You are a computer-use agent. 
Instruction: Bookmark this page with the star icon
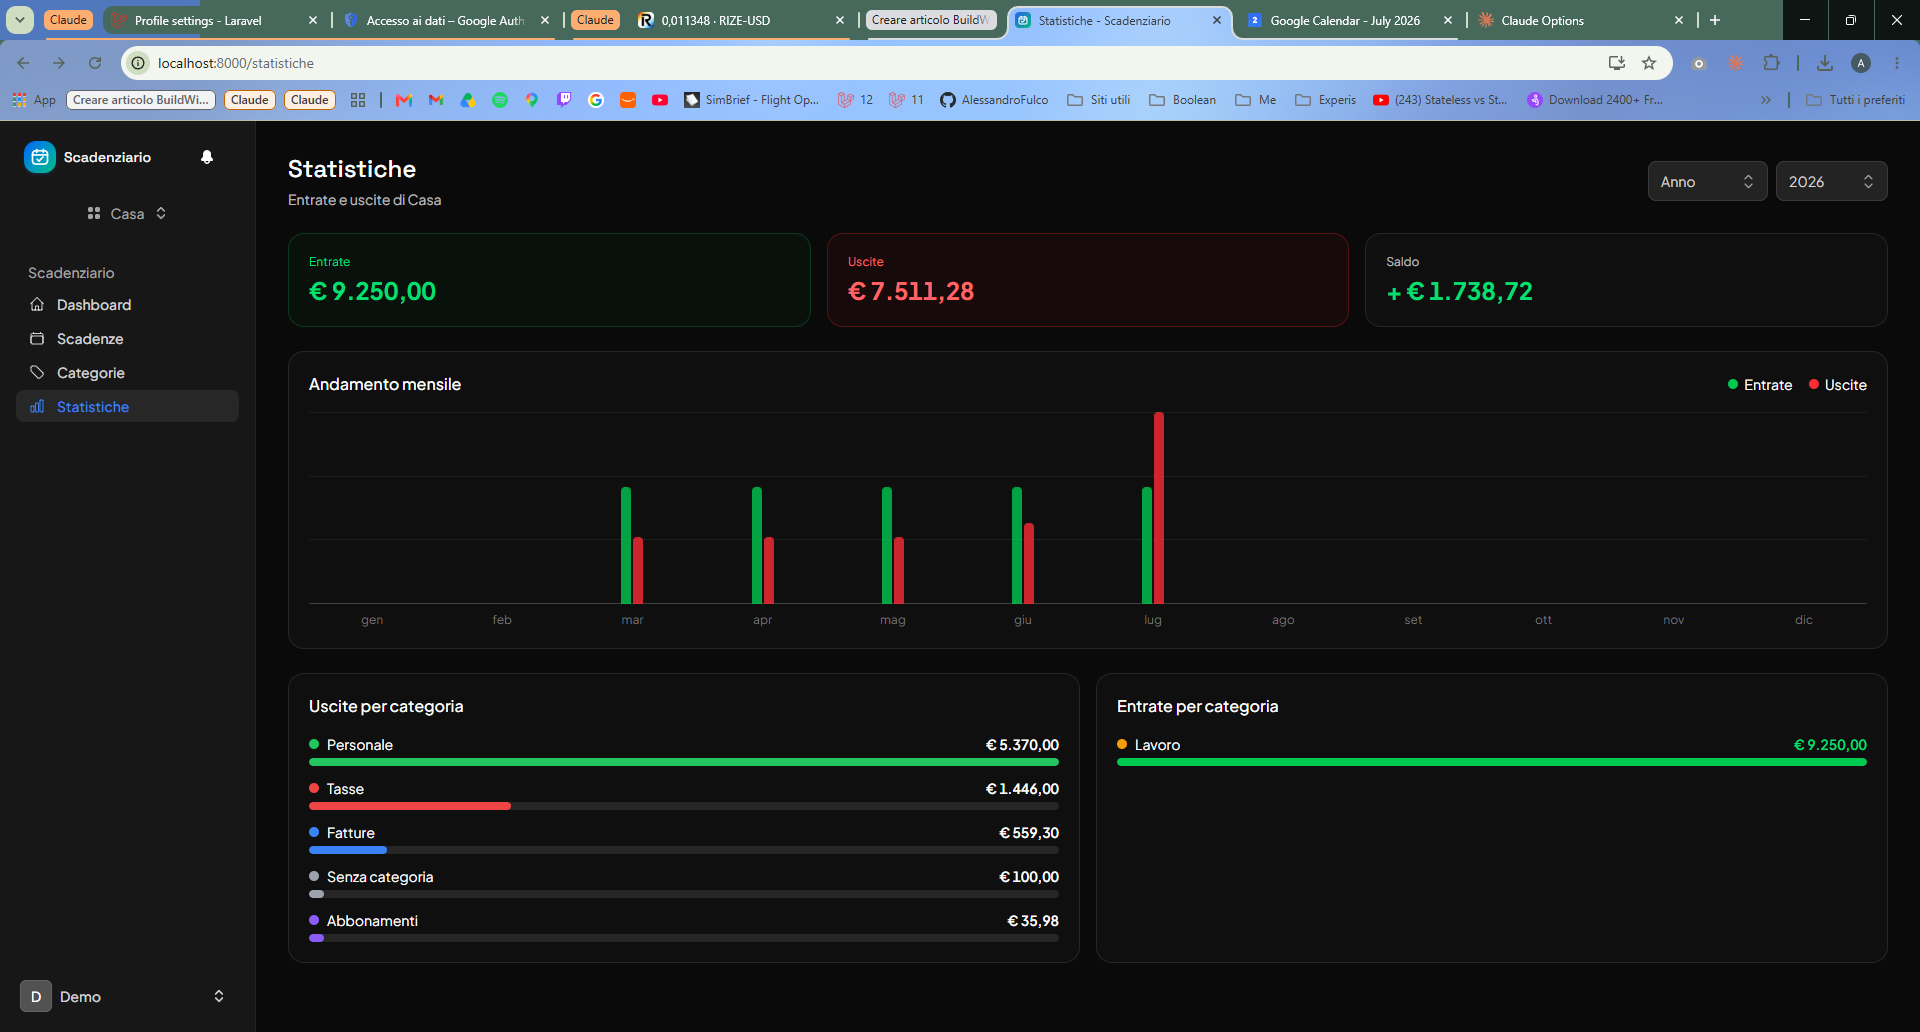click(1649, 63)
